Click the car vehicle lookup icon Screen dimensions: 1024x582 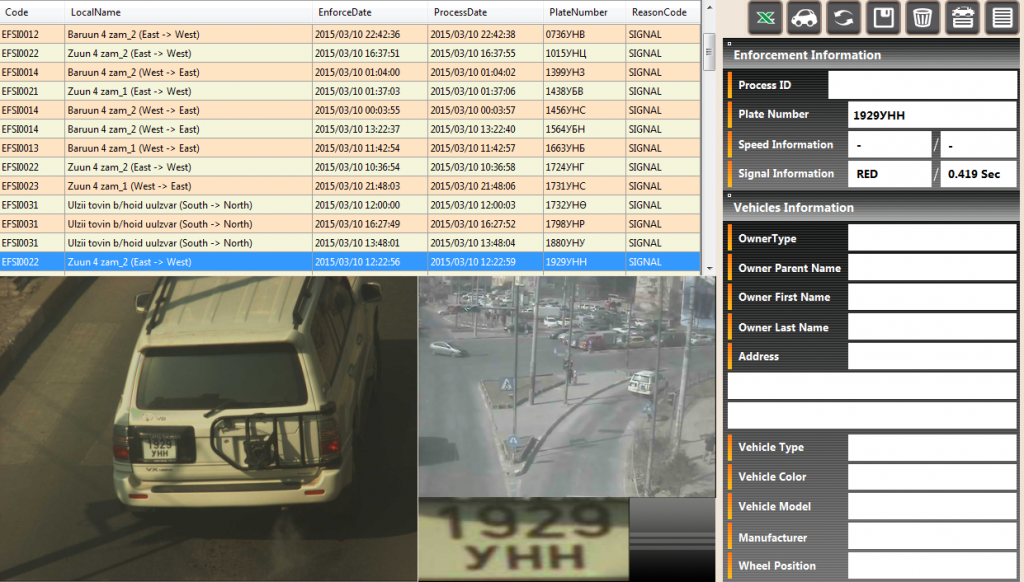tap(805, 18)
